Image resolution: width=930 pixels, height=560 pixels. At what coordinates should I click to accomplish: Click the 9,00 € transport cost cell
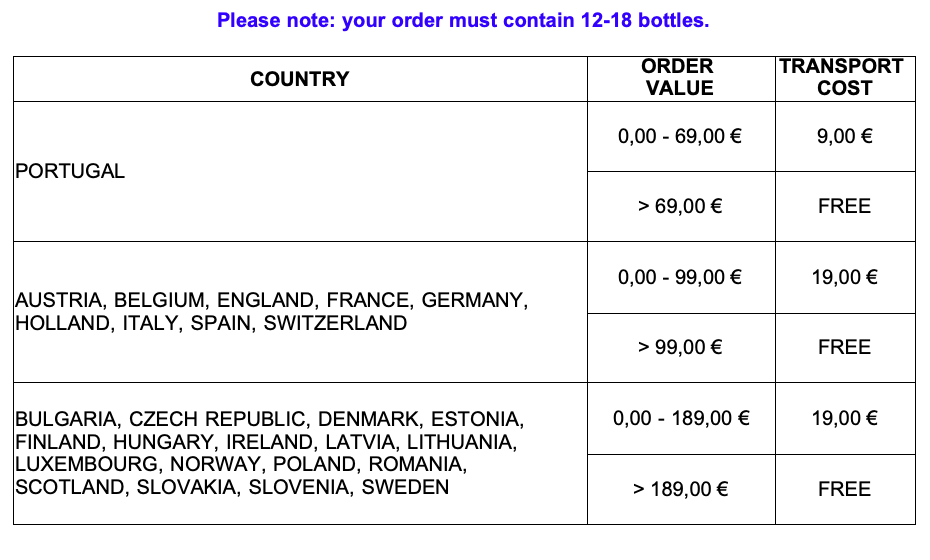coord(845,136)
